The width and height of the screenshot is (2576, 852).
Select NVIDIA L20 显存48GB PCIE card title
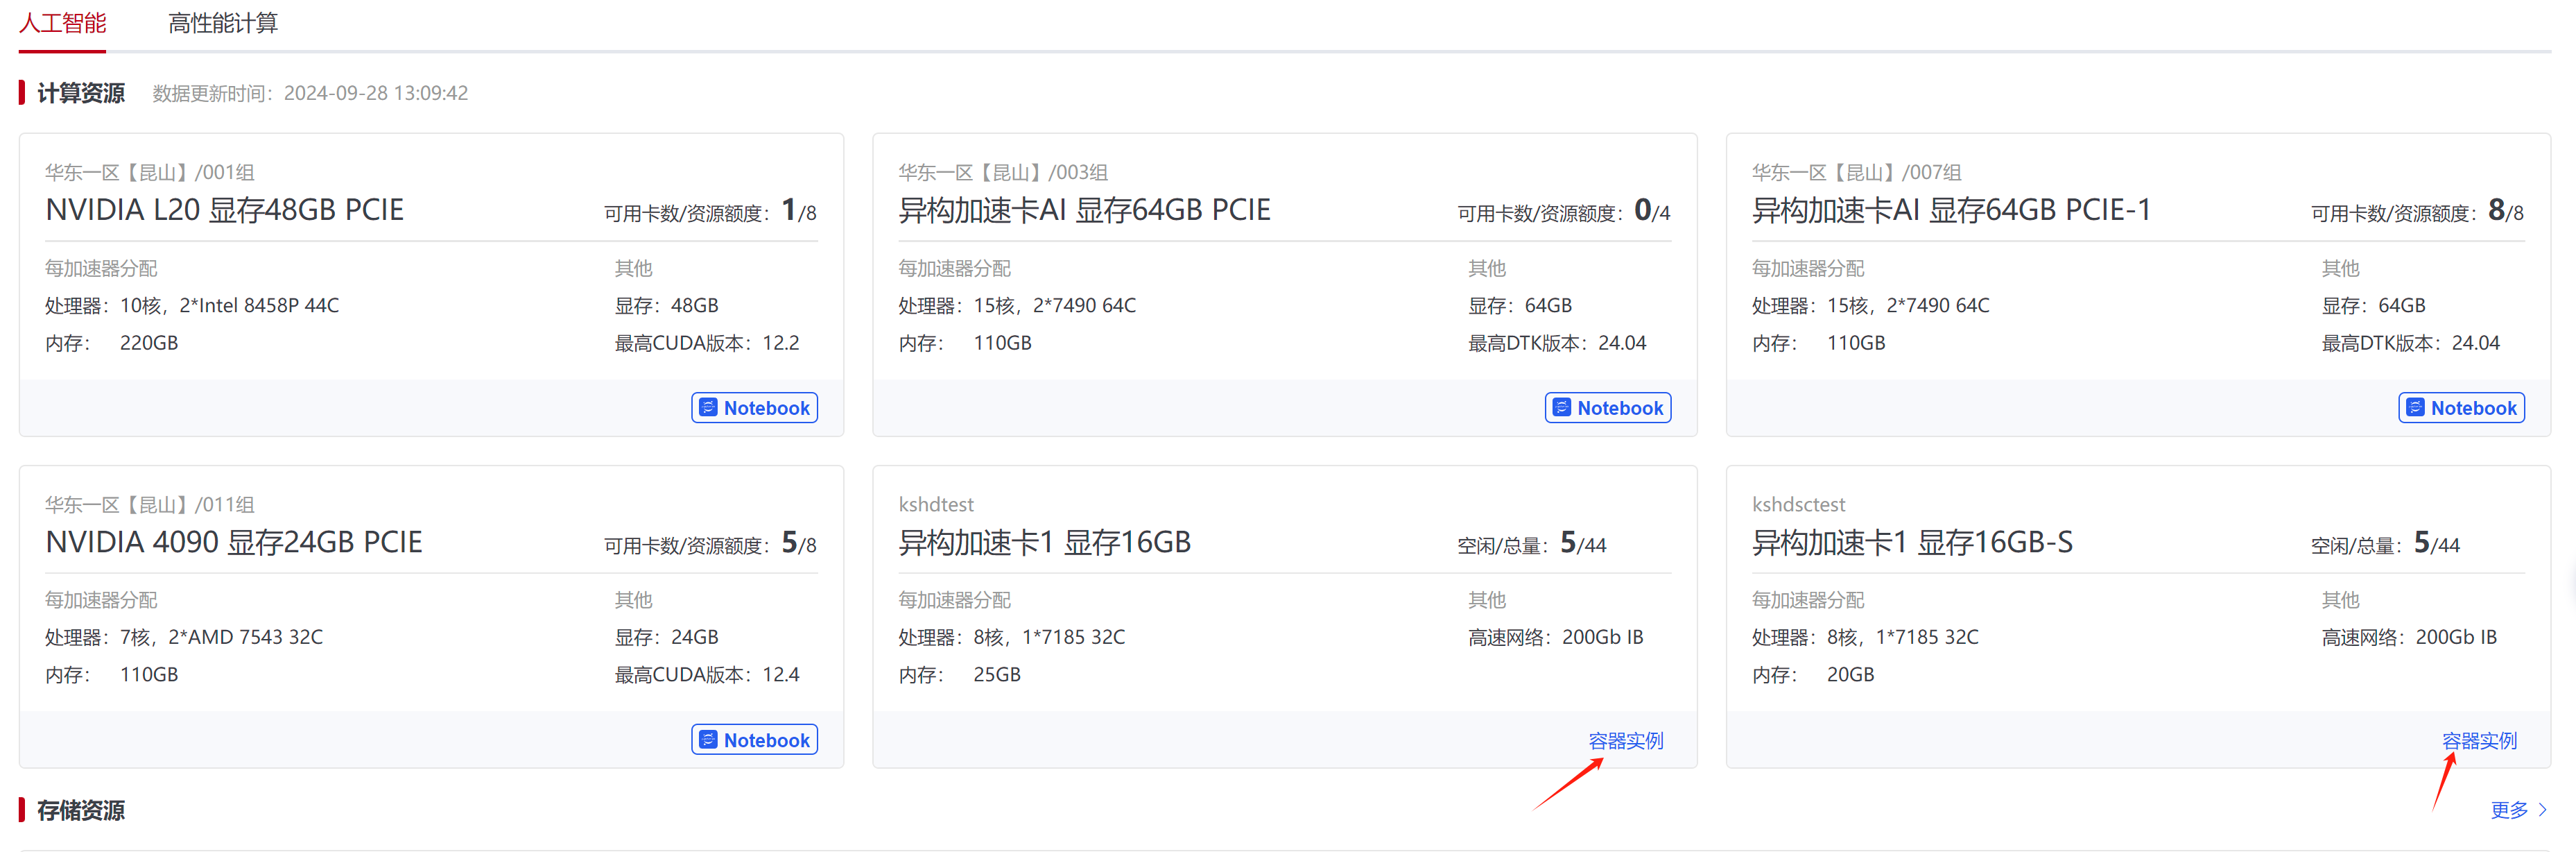pyautogui.click(x=225, y=209)
